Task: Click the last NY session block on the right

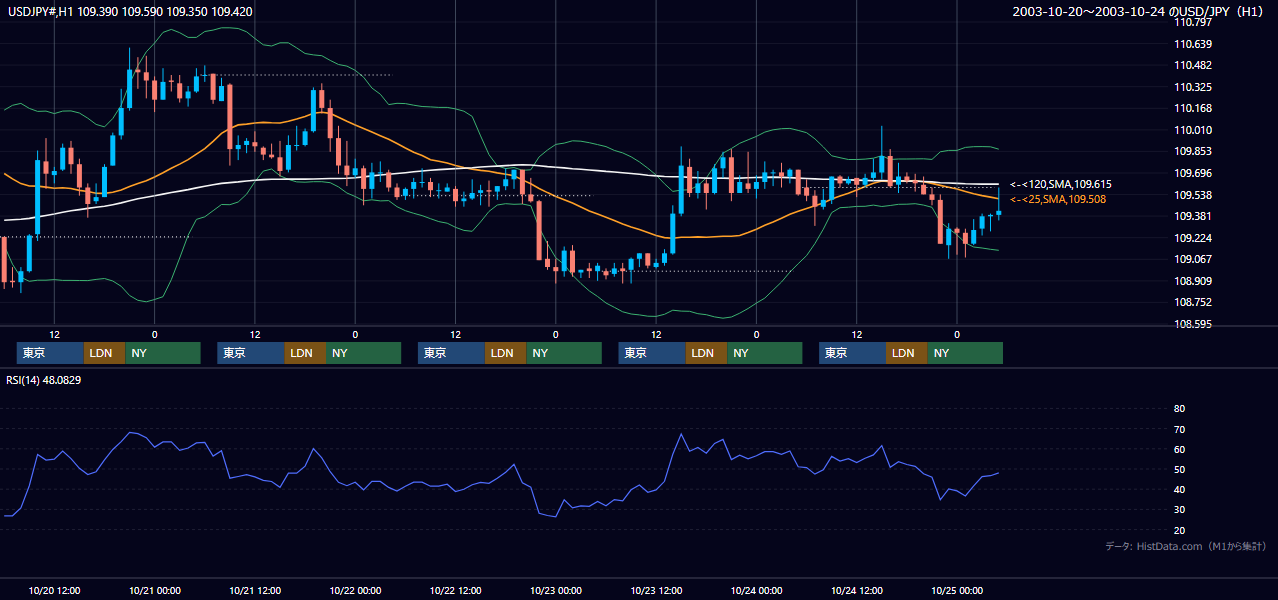Action: pyautogui.click(x=965, y=353)
